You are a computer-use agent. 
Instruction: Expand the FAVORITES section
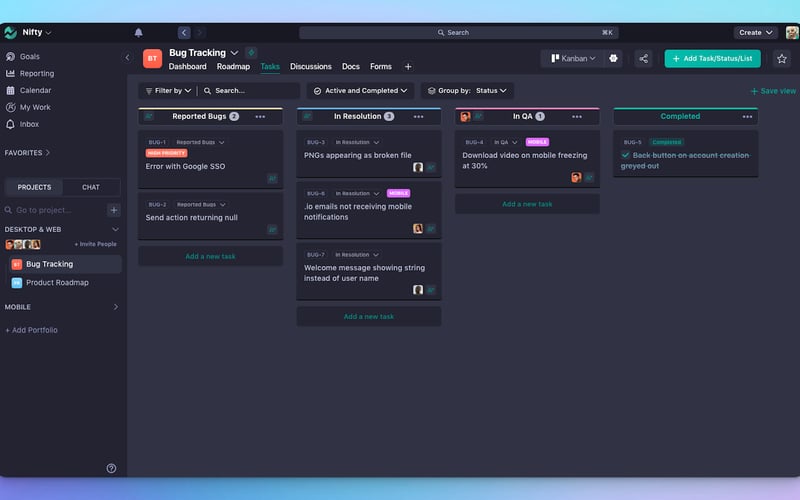(x=27, y=153)
